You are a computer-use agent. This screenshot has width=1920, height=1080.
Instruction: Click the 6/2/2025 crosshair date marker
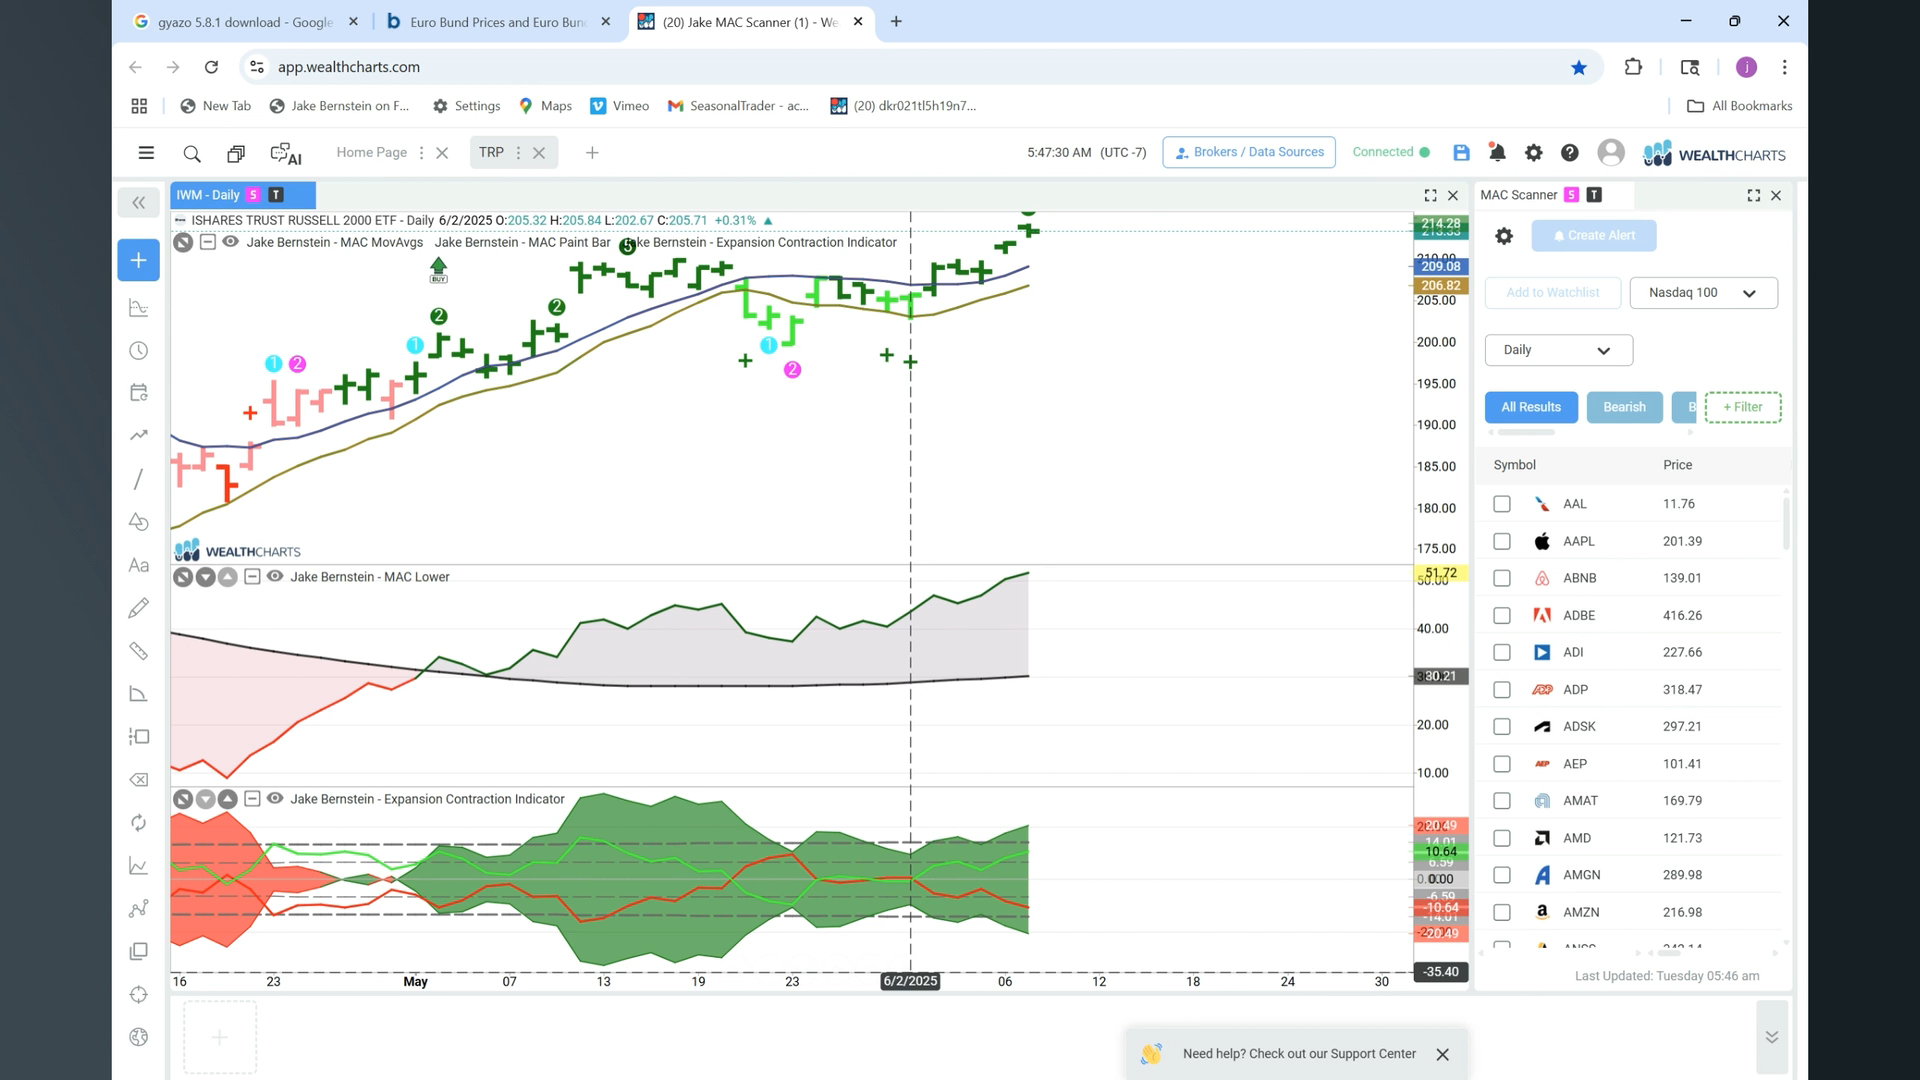click(910, 981)
